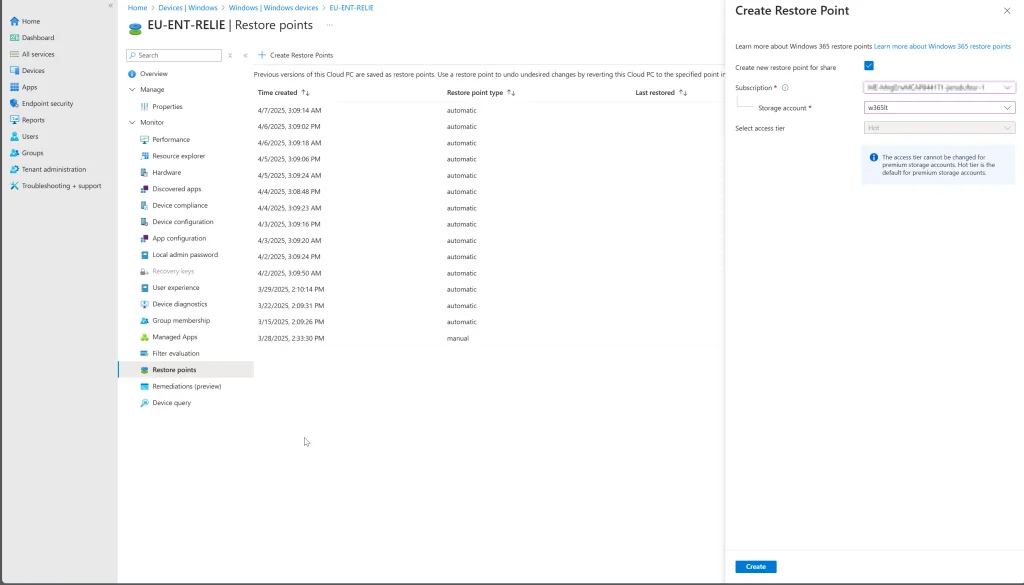1024x585 pixels.
Task: Click info icon next to Subscription label
Action: point(785,87)
